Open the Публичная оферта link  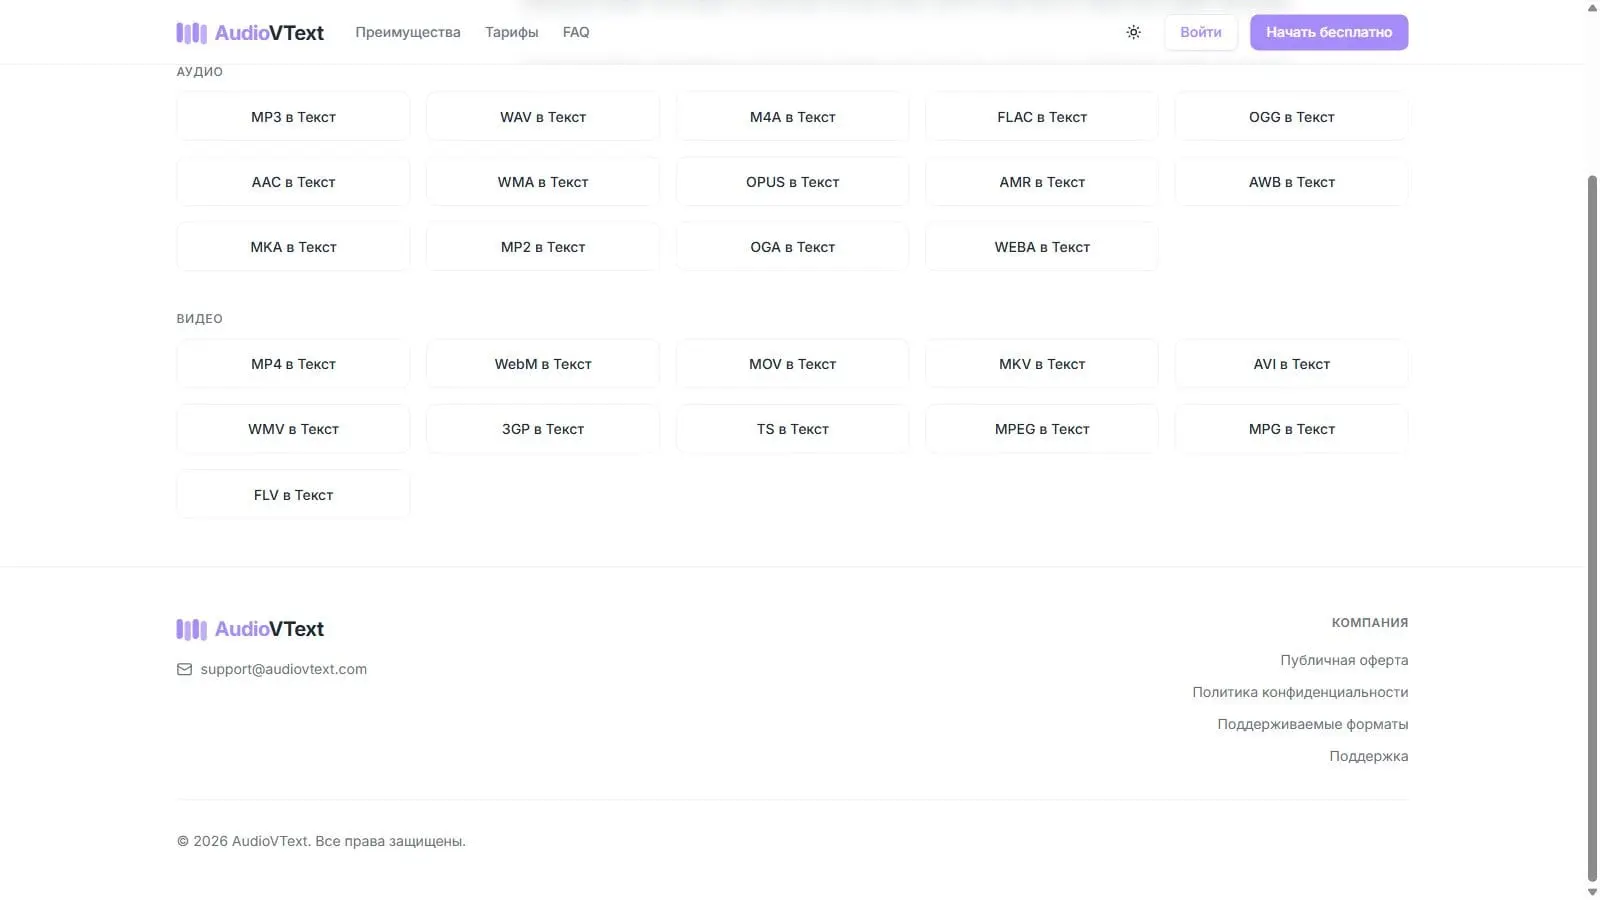click(1344, 660)
